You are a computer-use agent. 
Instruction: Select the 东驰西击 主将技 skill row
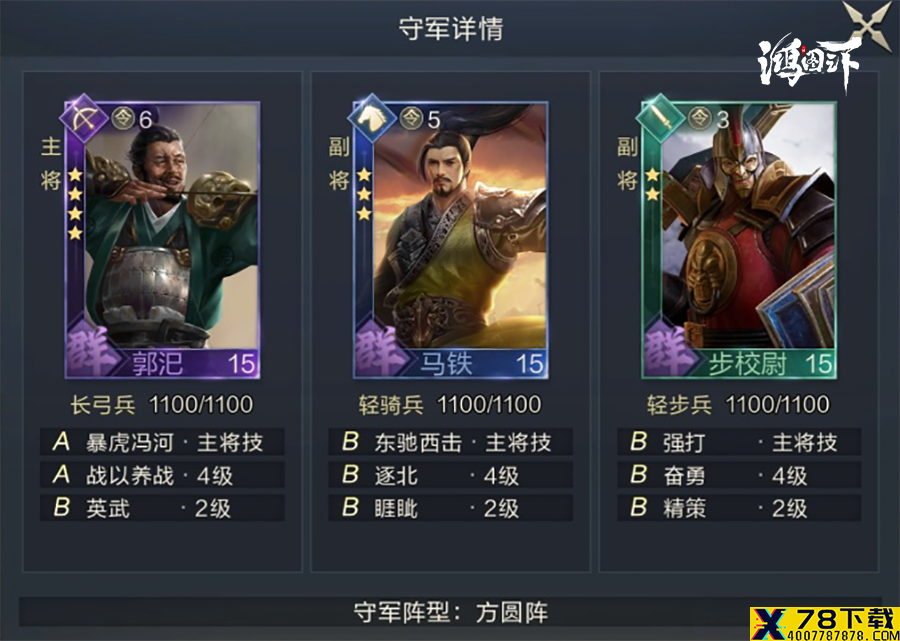(451, 442)
